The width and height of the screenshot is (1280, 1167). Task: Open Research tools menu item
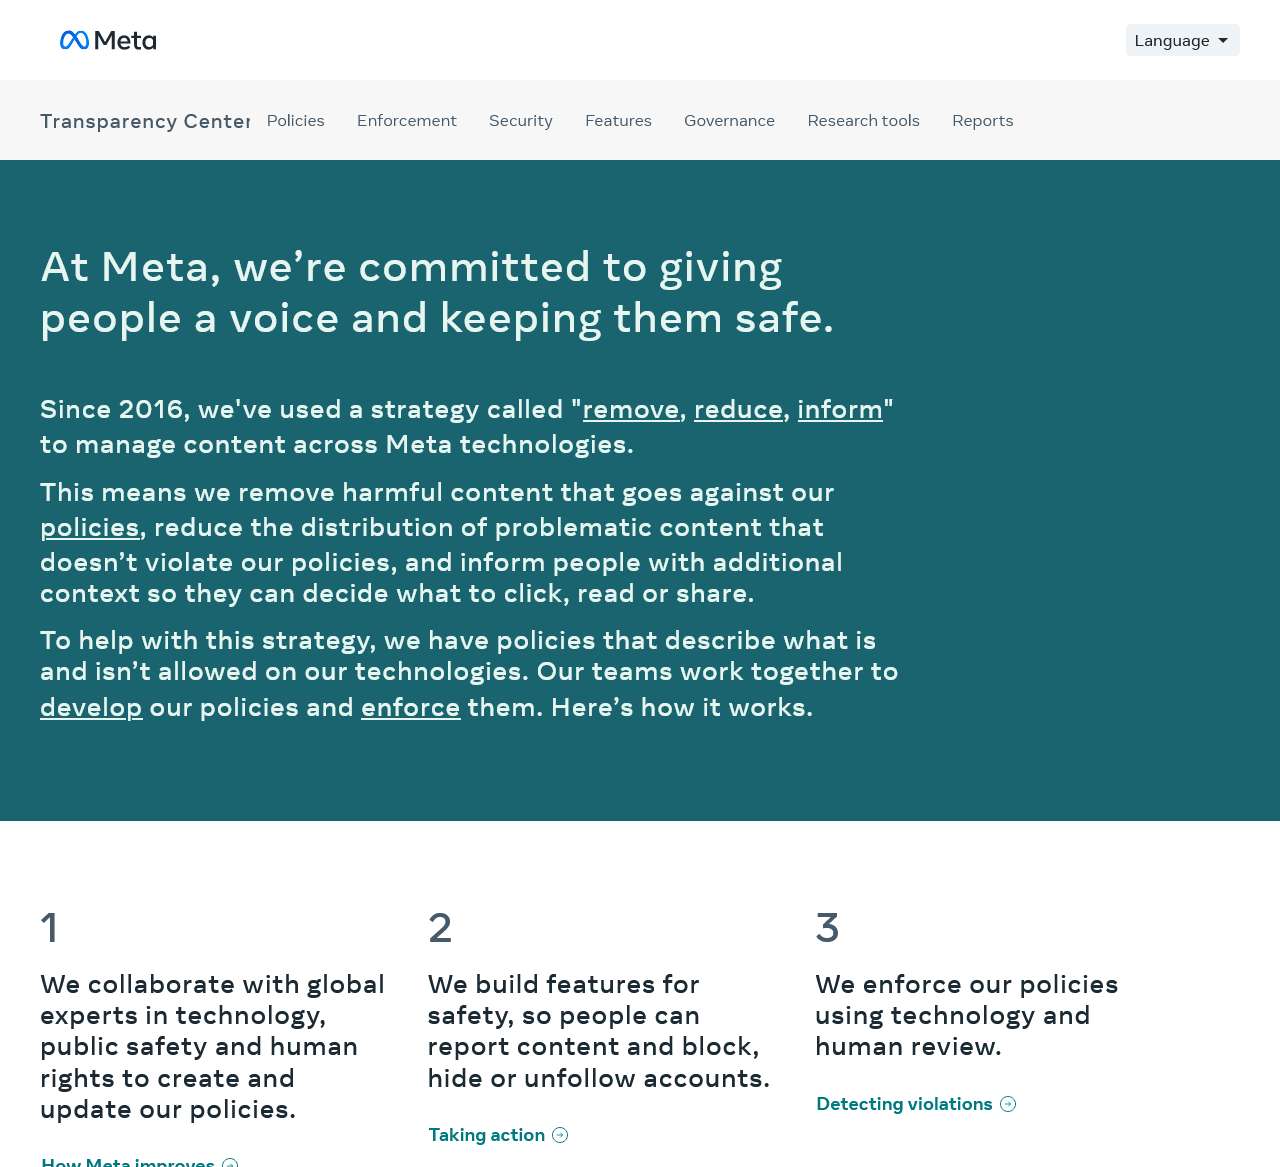(863, 120)
